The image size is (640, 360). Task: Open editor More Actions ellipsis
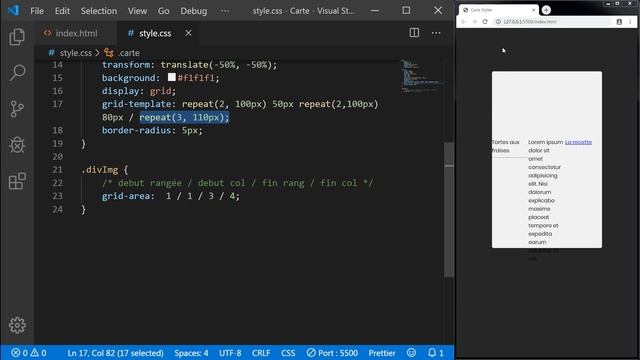pyautogui.click(x=436, y=33)
